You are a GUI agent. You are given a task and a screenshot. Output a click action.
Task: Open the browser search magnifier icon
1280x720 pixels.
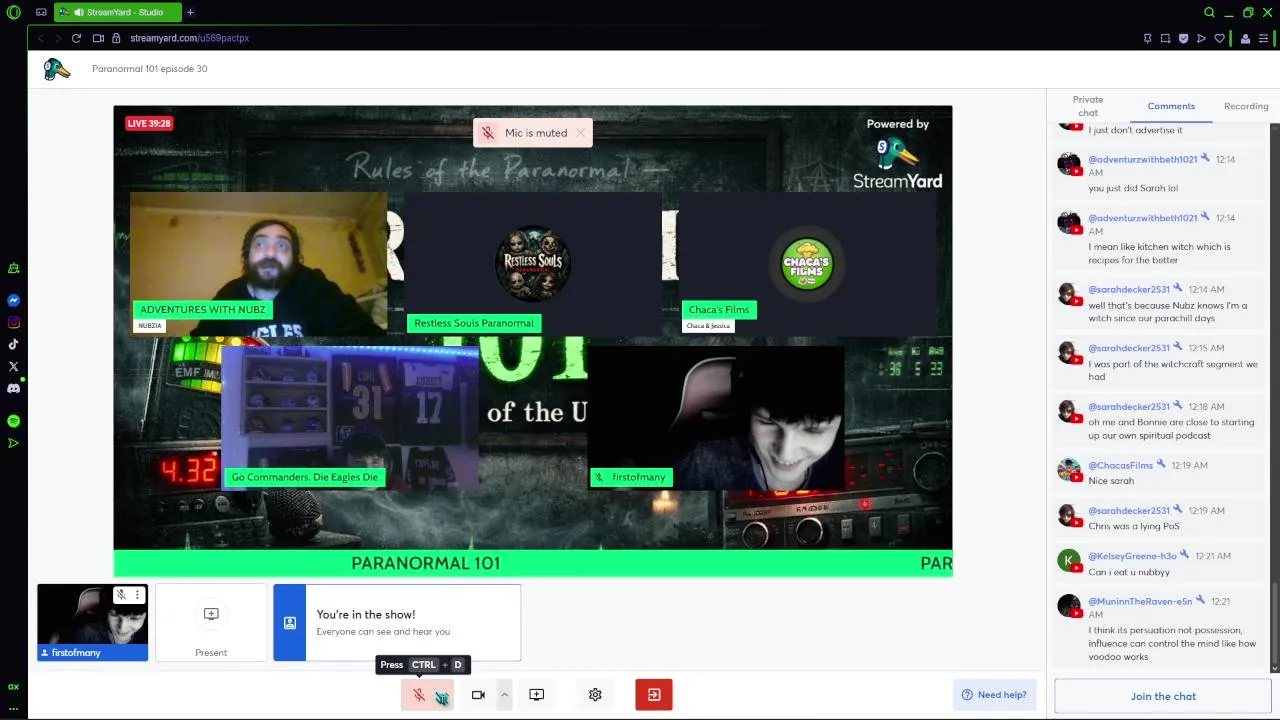(x=1209, y=13)
